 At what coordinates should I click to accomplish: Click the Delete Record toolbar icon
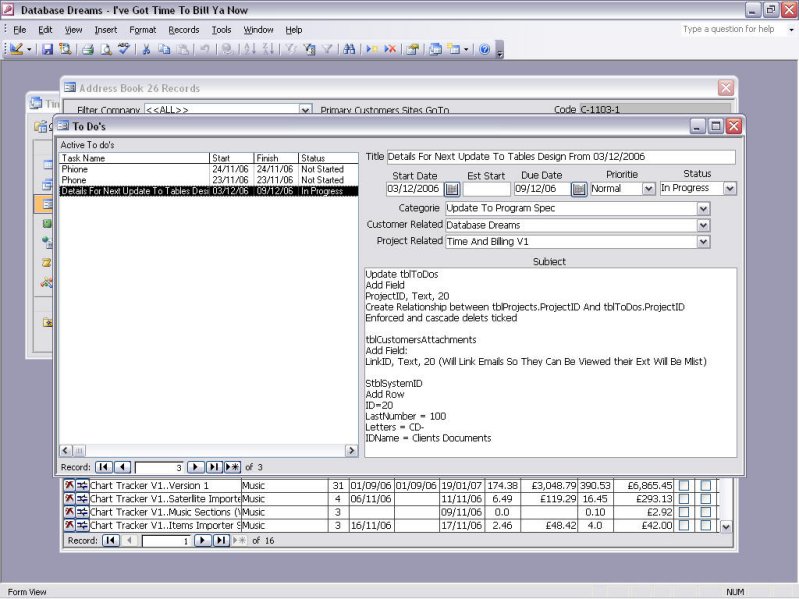(x=390, y=49)
